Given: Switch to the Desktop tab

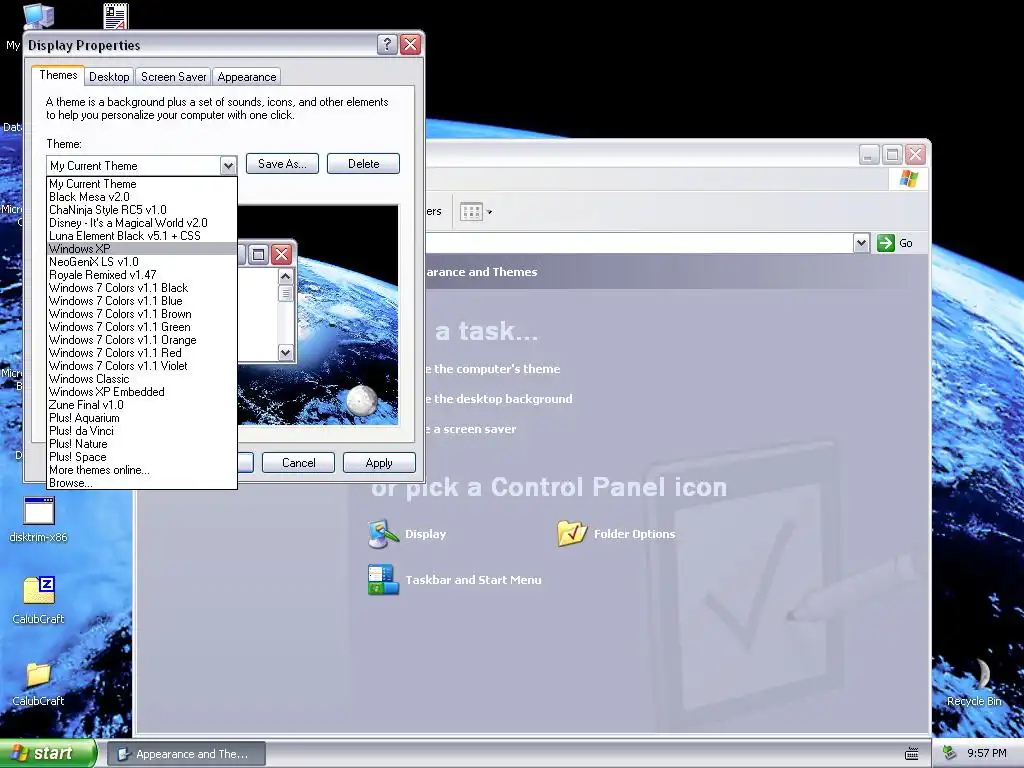Looking at the screenshot, I should click(x=109, y=76).
